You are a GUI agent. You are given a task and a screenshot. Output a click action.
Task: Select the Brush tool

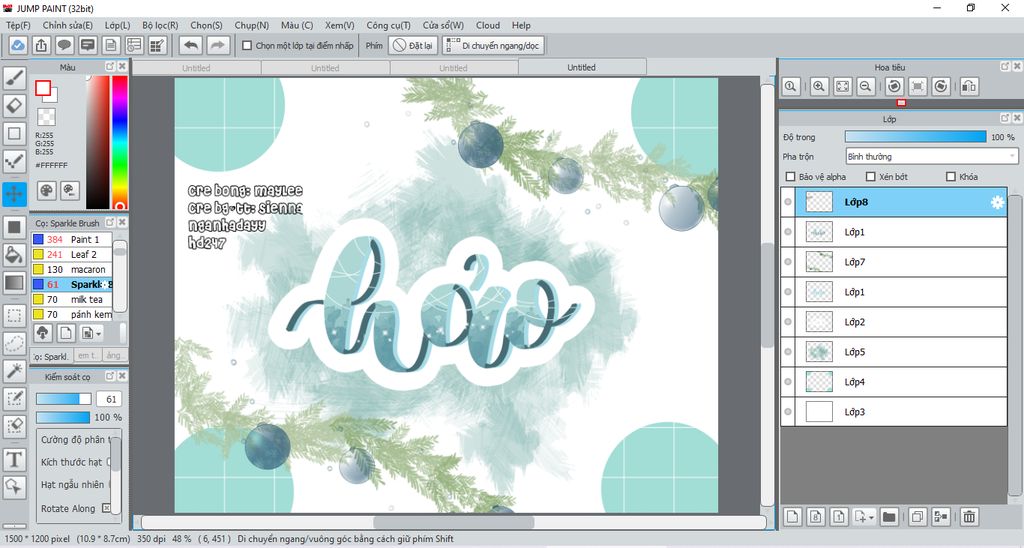coord(14,78)
